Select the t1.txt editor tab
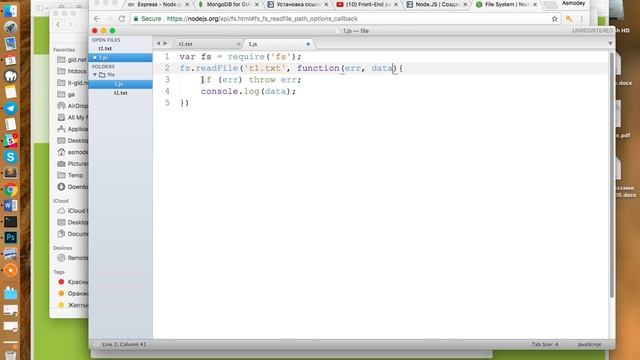 (x=208, y=44)
